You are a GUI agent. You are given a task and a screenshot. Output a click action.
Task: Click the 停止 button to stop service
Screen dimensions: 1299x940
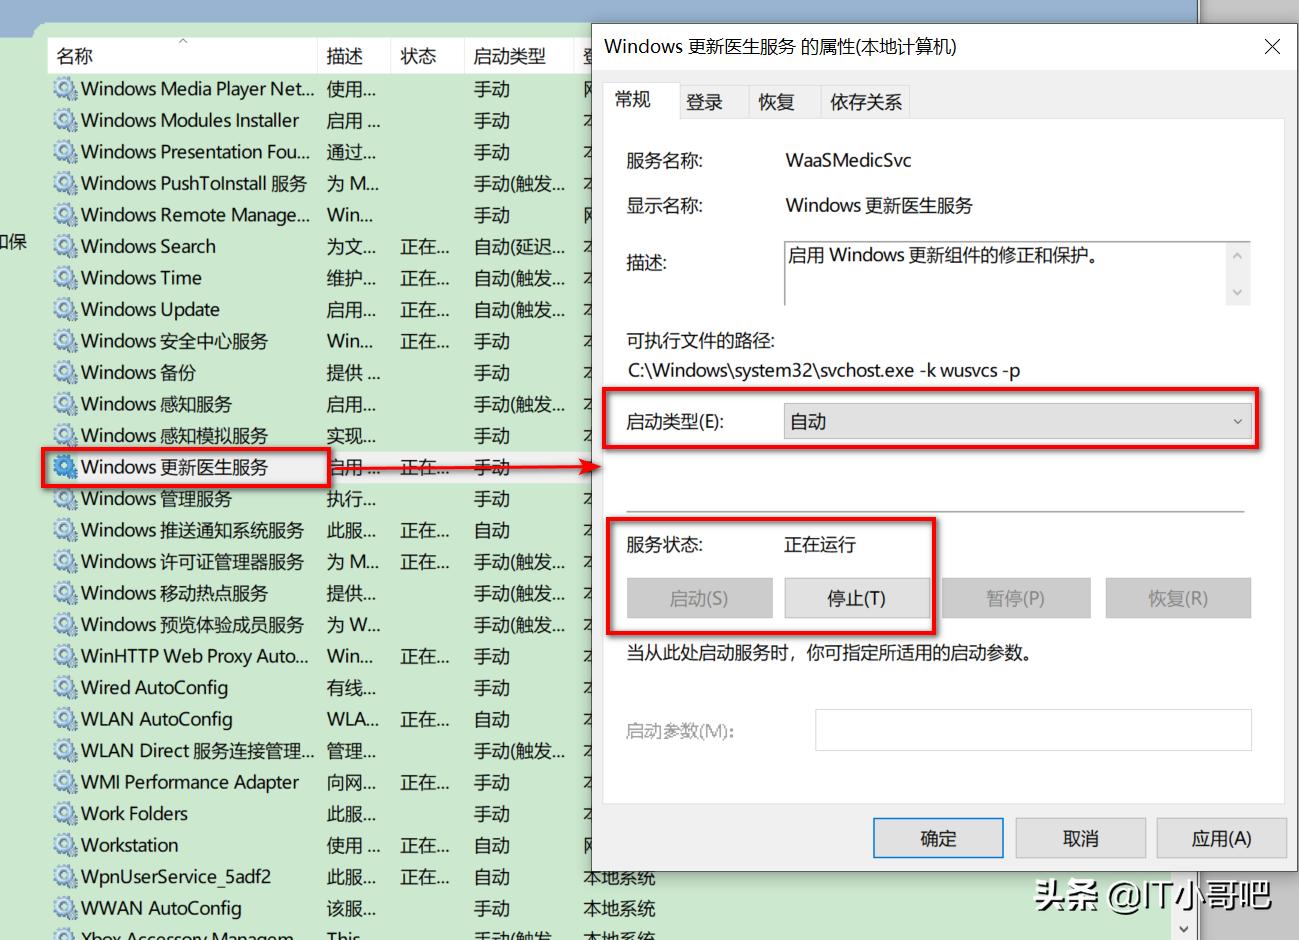tap(858, 597)
